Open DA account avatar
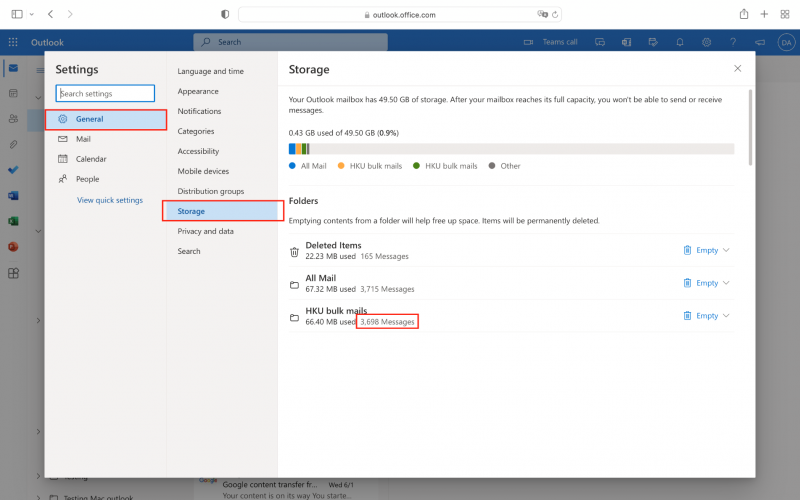Screen dimensions: 800x500 (x=786, y=42)
